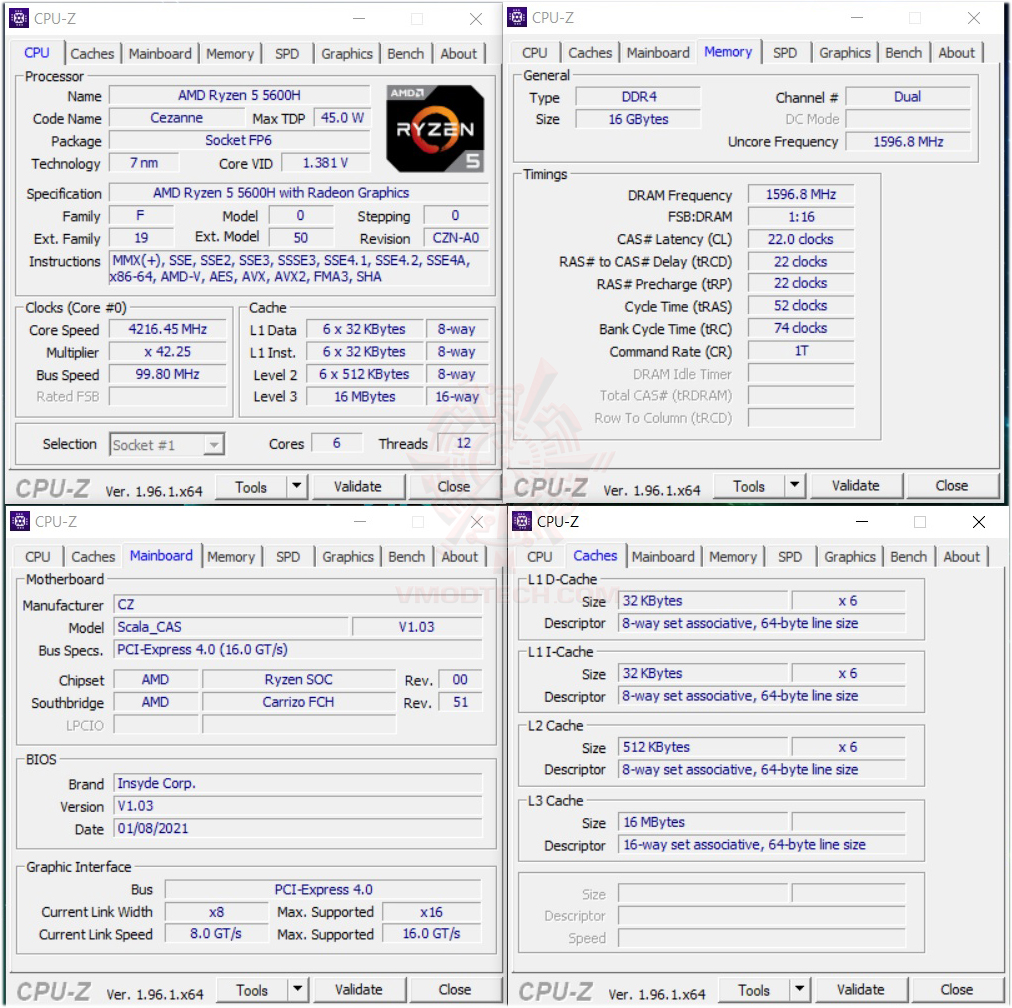This screenshot has width=1012, height=1008.
Task: Click the Bus Speed value 99.80 MHz
Action: (x=168, y=374)
